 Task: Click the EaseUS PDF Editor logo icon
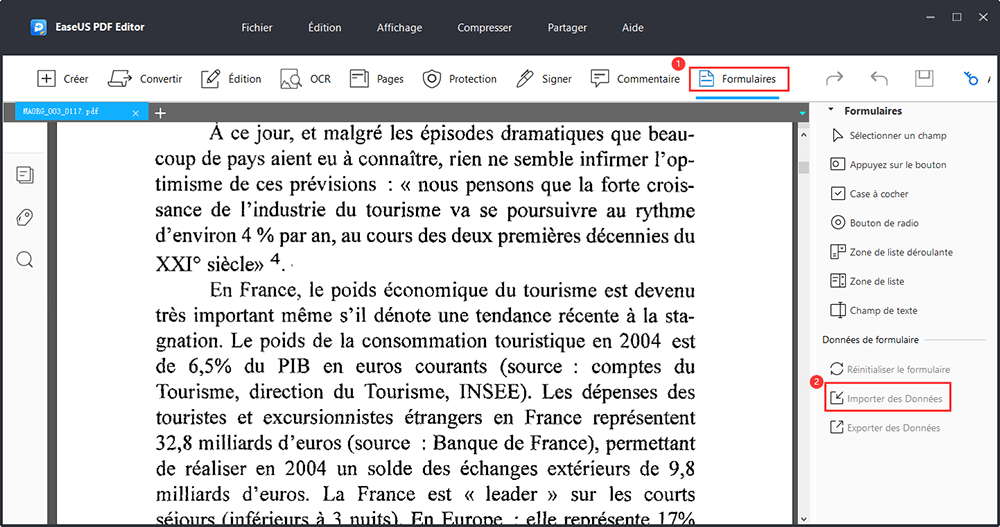(38, 27)
